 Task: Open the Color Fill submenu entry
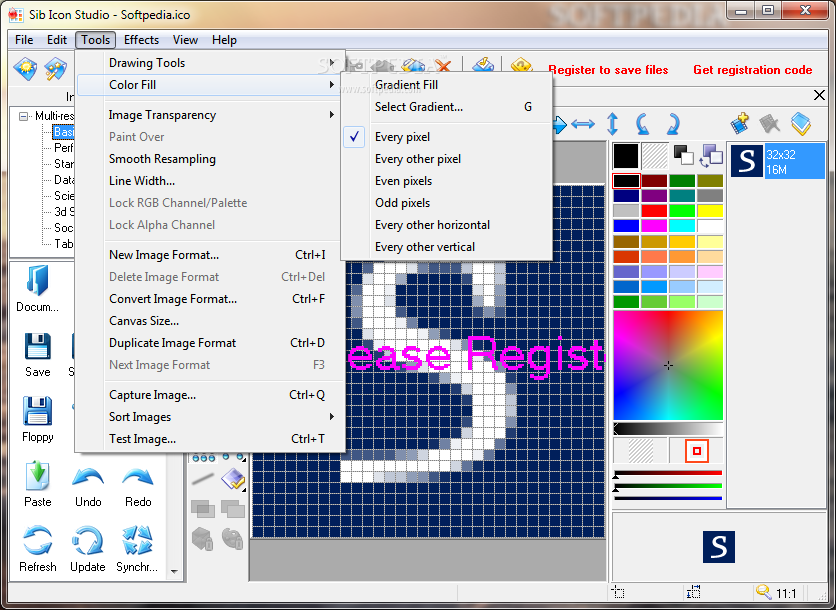[x=210, y=85]
